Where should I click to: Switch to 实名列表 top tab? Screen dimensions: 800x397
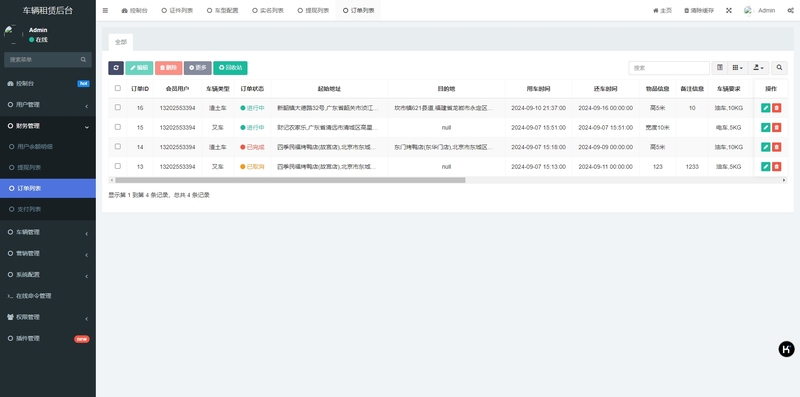click(x=268, y=10)
